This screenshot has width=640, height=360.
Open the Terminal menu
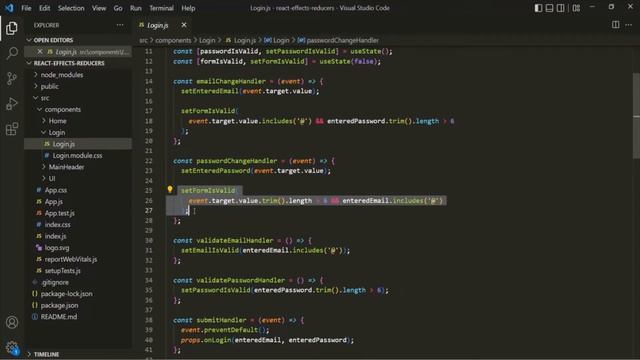pyautogui.click(x=161, y=8)
